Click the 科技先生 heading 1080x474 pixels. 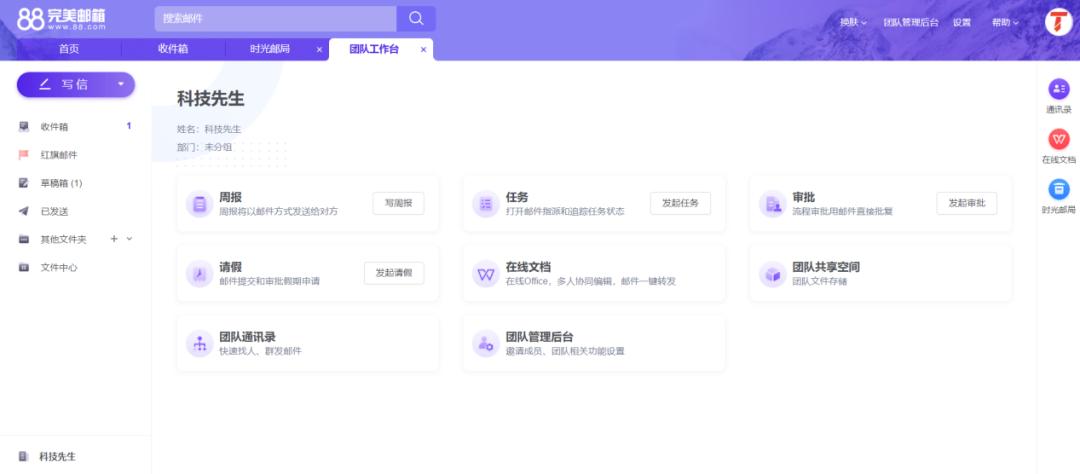pos(211,99)
